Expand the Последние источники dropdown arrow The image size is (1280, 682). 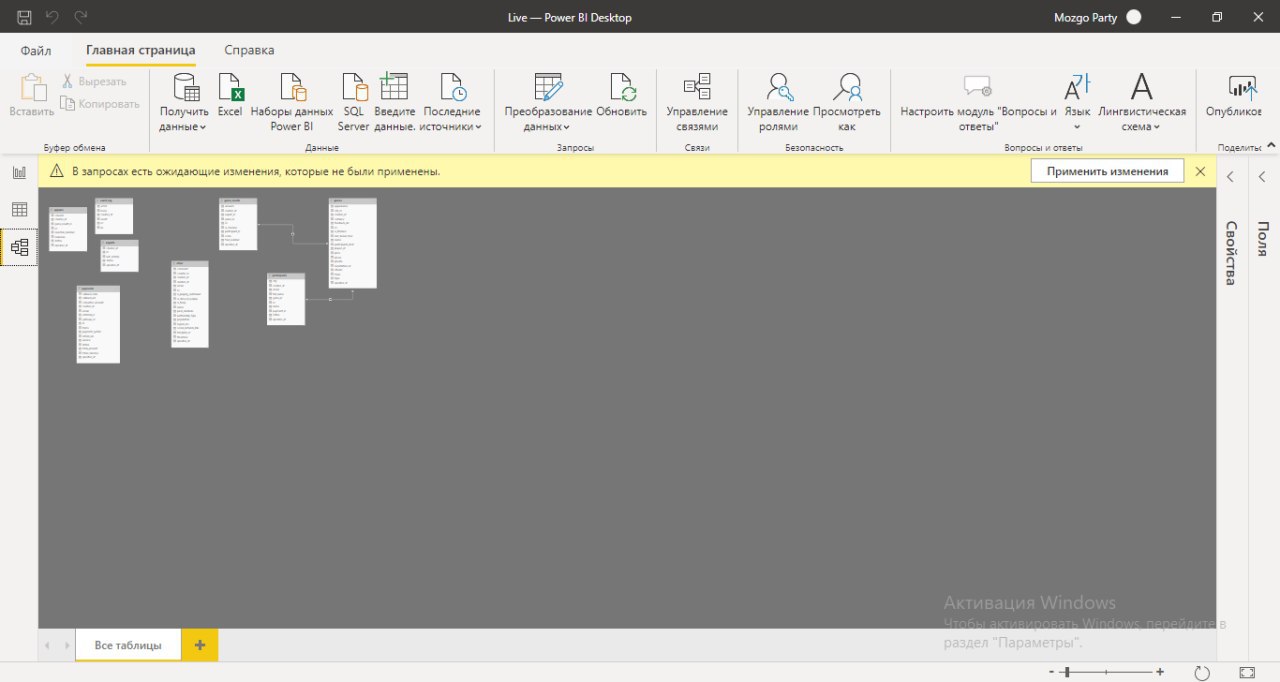click(x=478, y=127)
